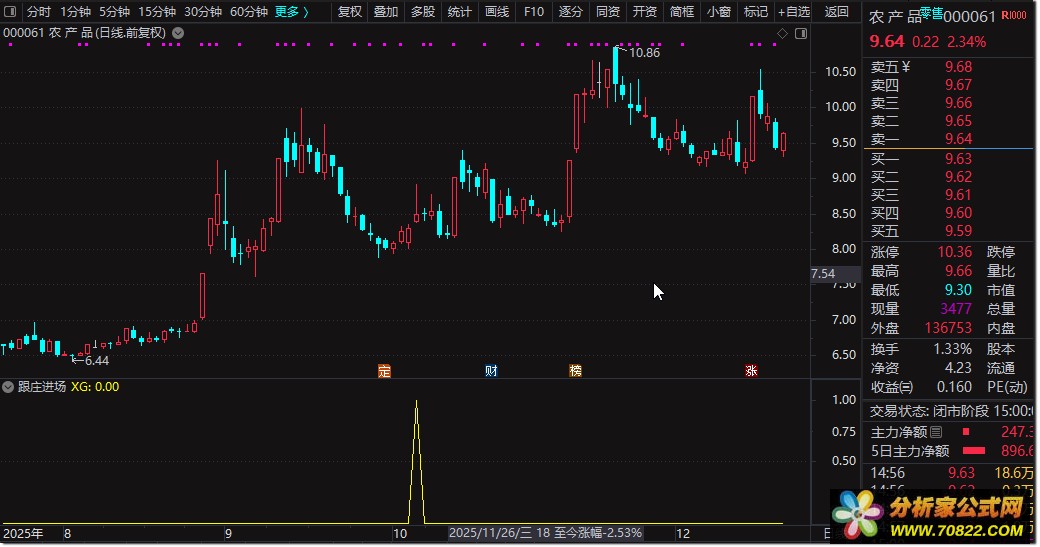This screenshot has height=547, width=1040.
Task: Open the 定 event marker
Action: [x=384, y=371]
